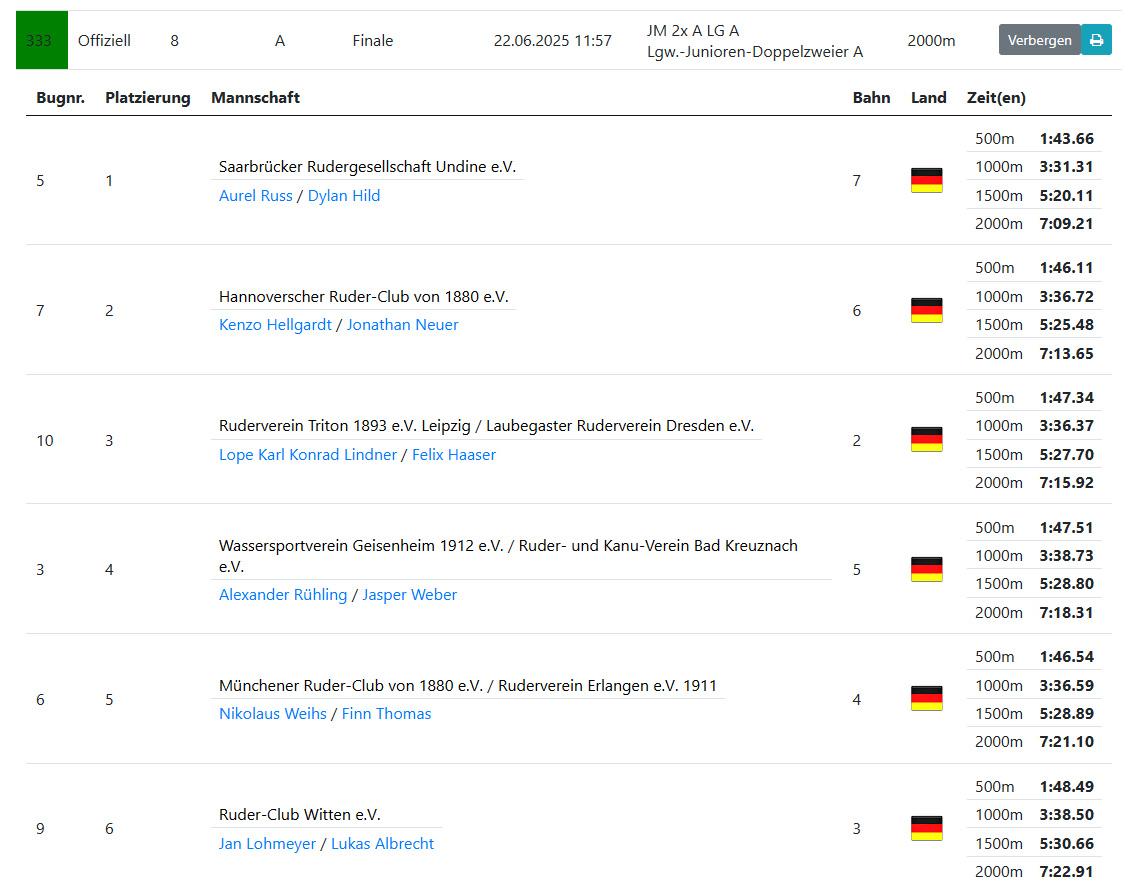Click the German flag in Münchener Ruder-Club row
Viewport: 1135px width, 896px height.
927,699
